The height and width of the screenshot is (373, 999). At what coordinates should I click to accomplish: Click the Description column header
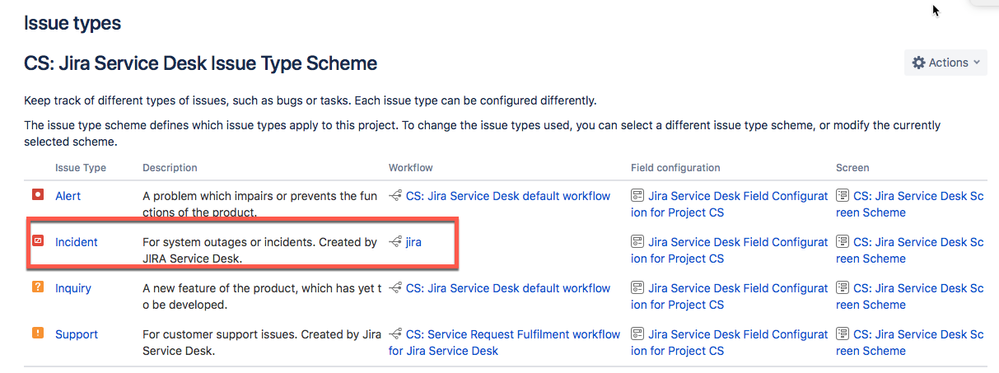pos(170,168)
